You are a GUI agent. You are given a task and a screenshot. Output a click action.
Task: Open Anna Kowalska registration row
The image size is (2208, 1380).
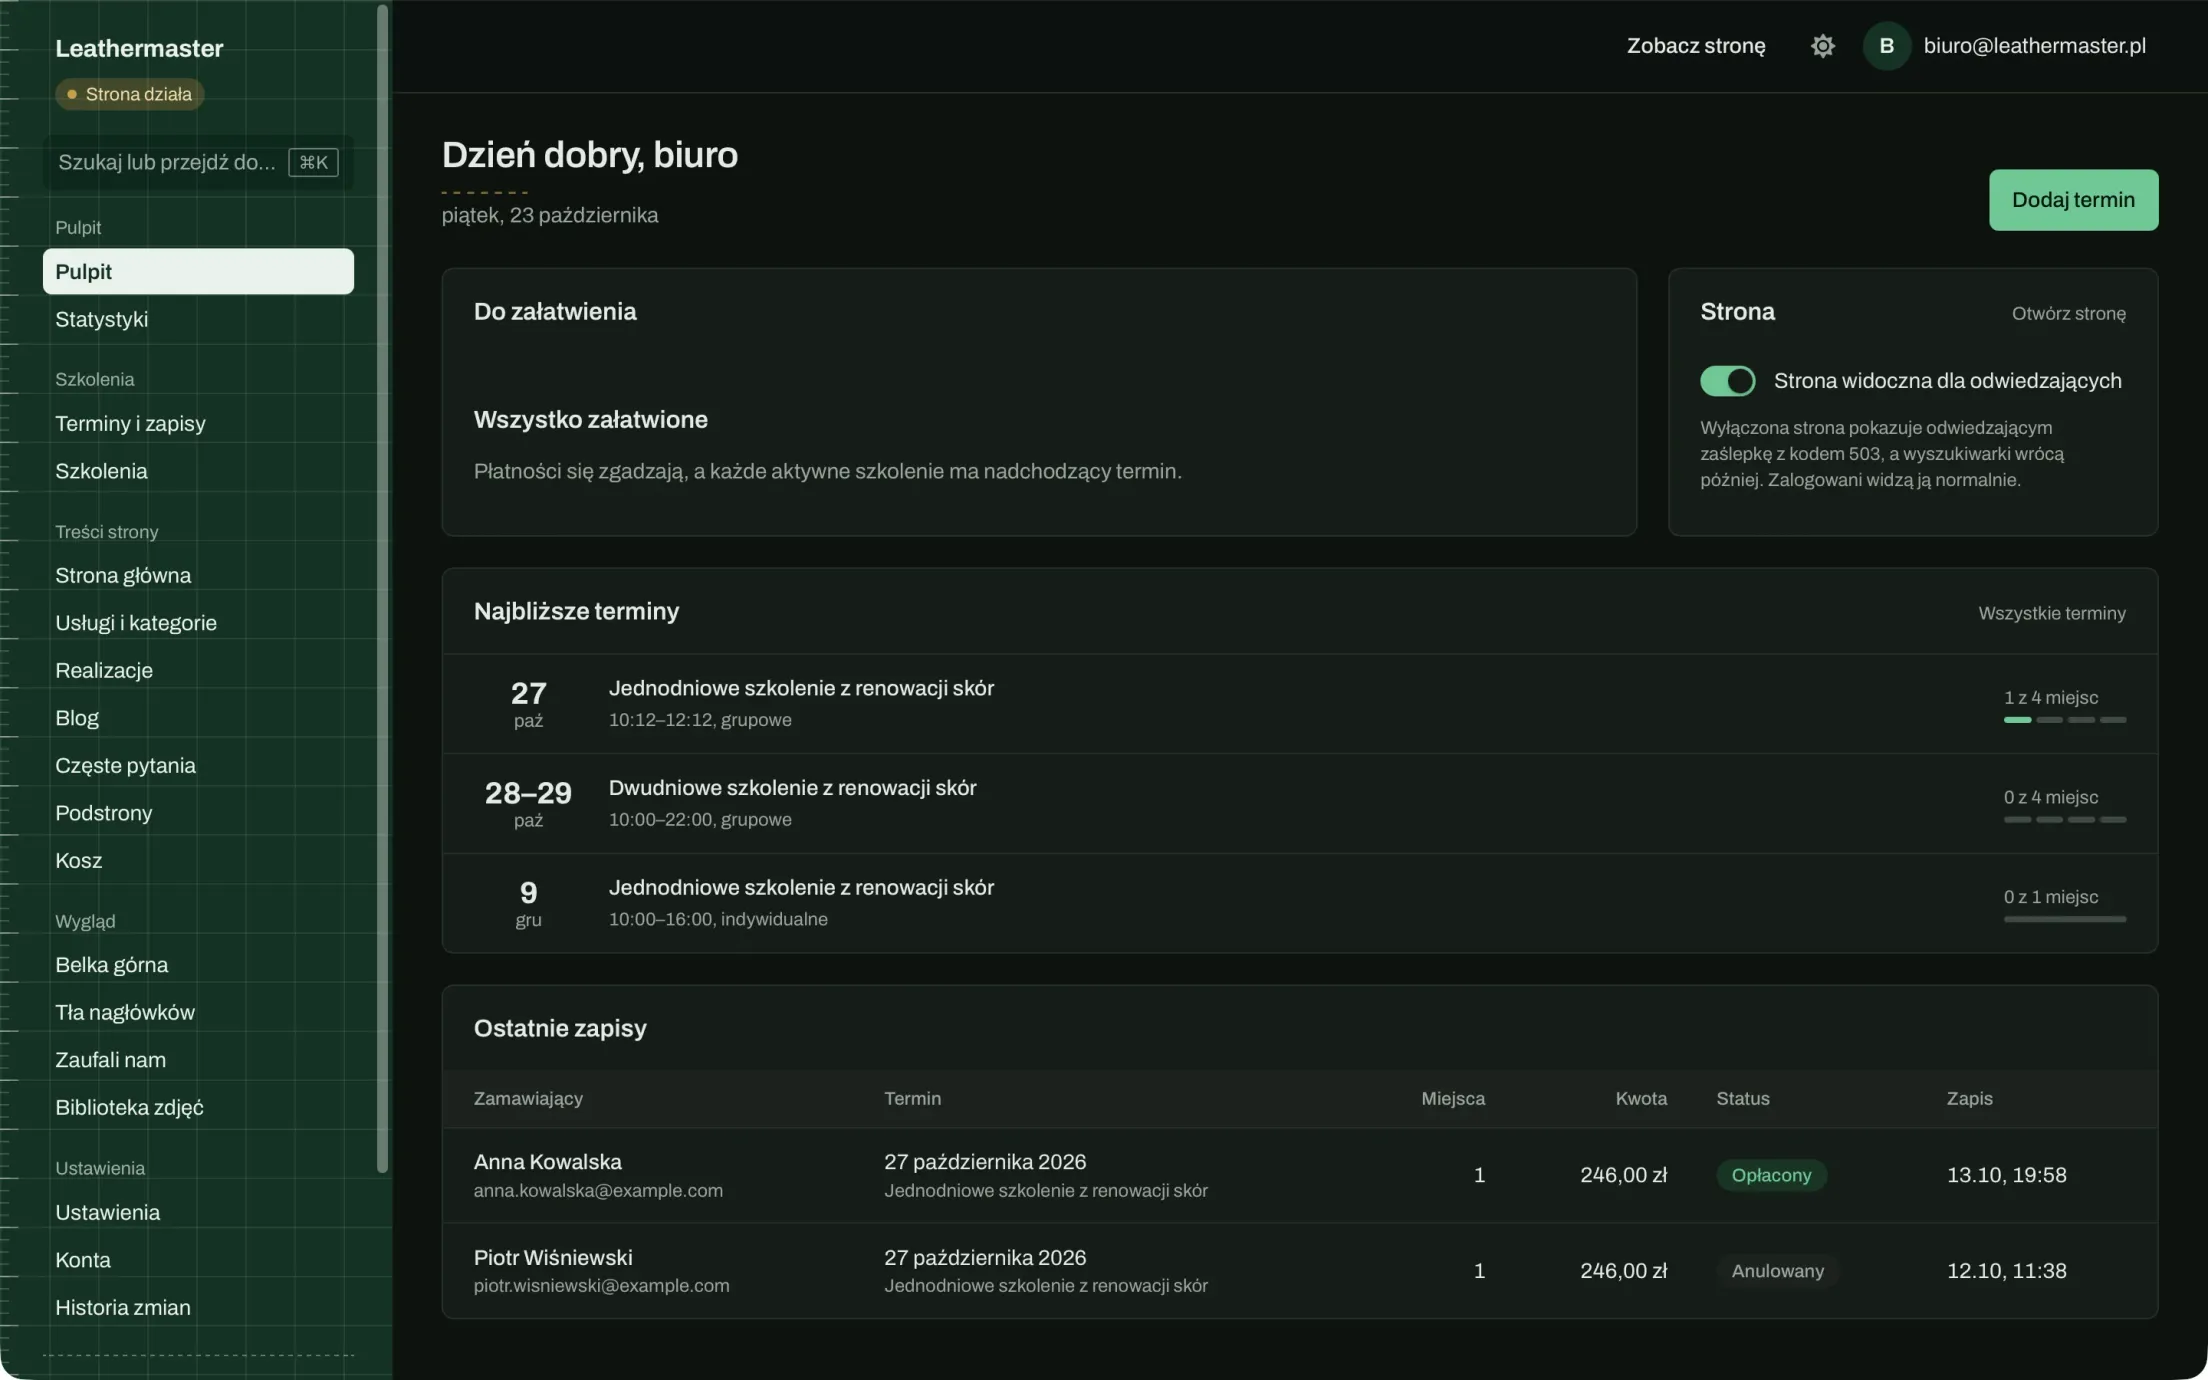(x=1299, y=1175)
